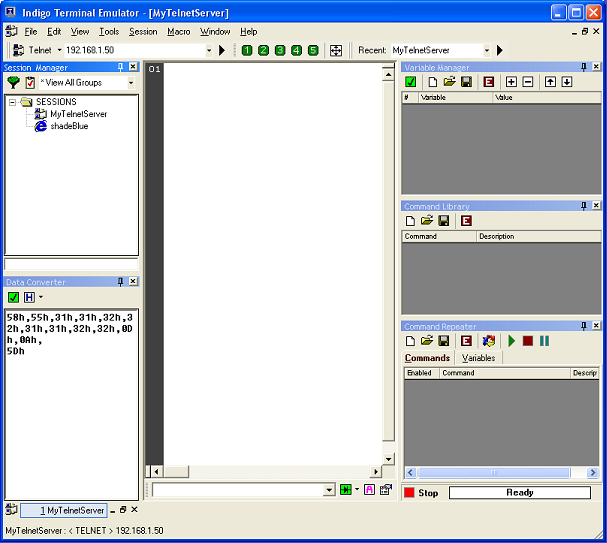Click the terminal vertical scrollbar down arrow
Screen dimensions: 607x543
[x=388, y=459]
